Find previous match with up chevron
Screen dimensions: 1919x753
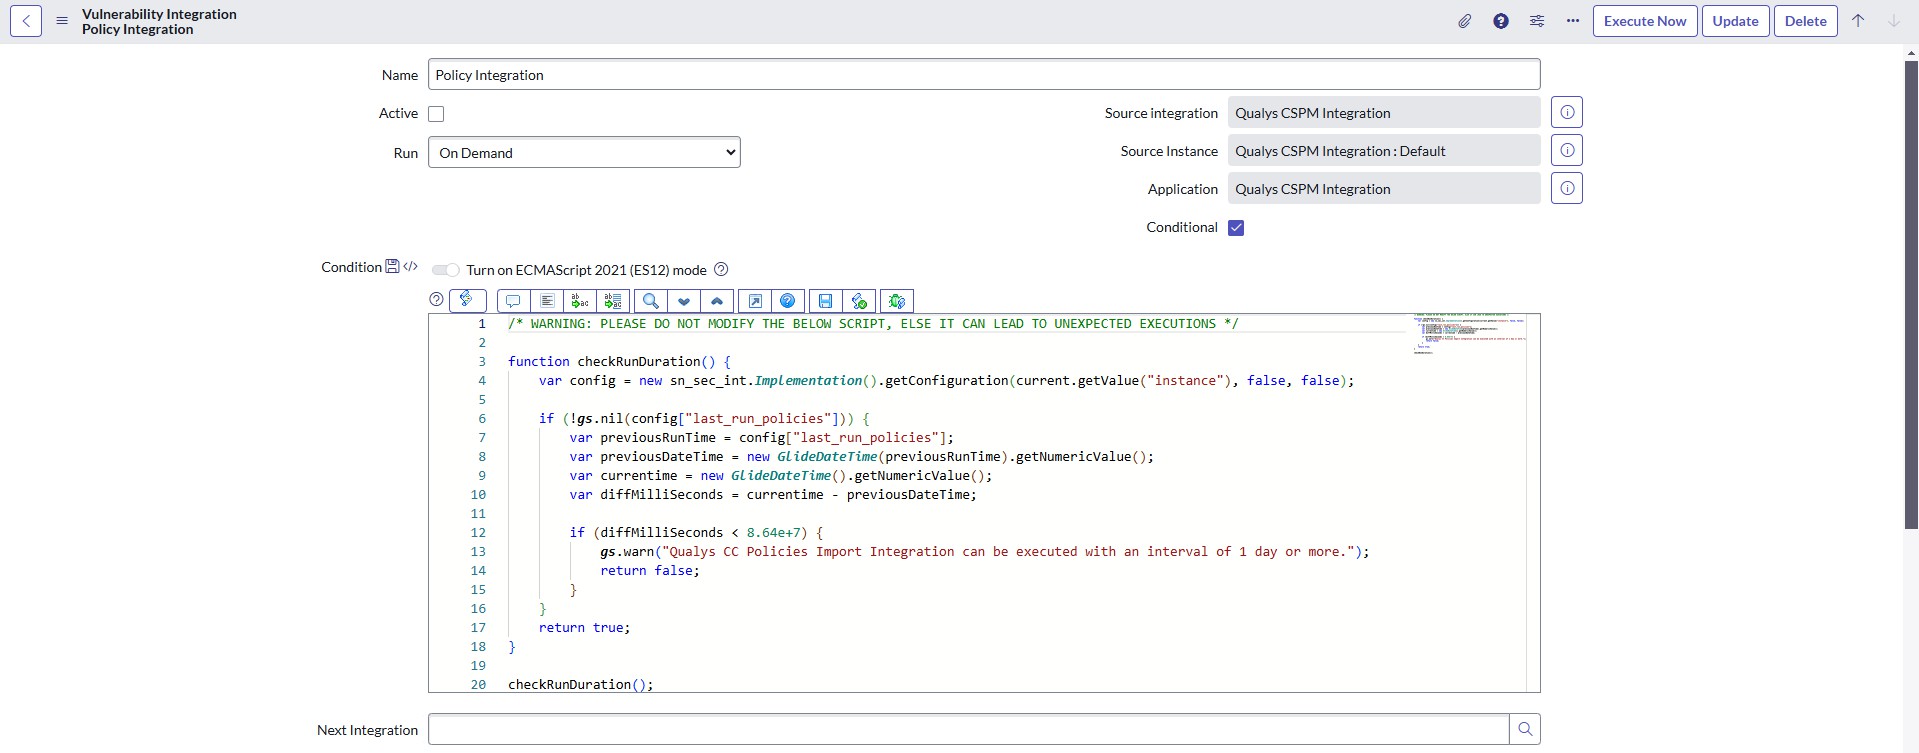[717, 301]
